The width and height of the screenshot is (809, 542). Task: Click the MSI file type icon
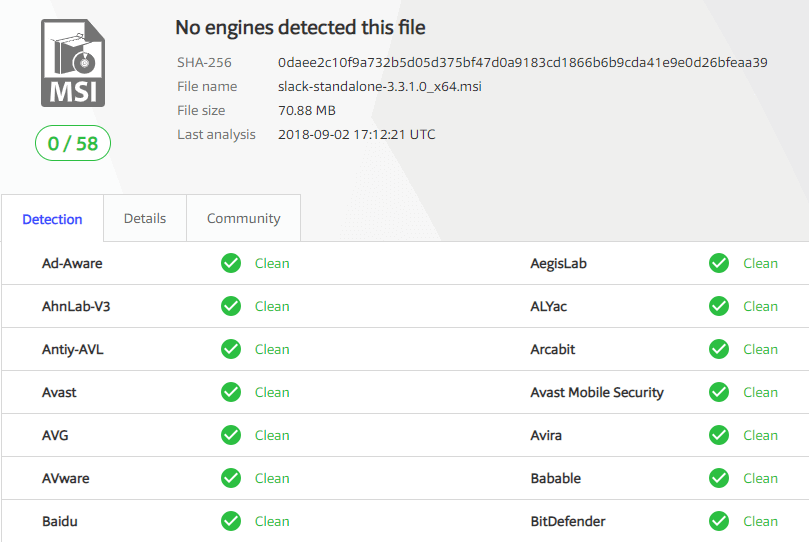(x=73, y=63)
